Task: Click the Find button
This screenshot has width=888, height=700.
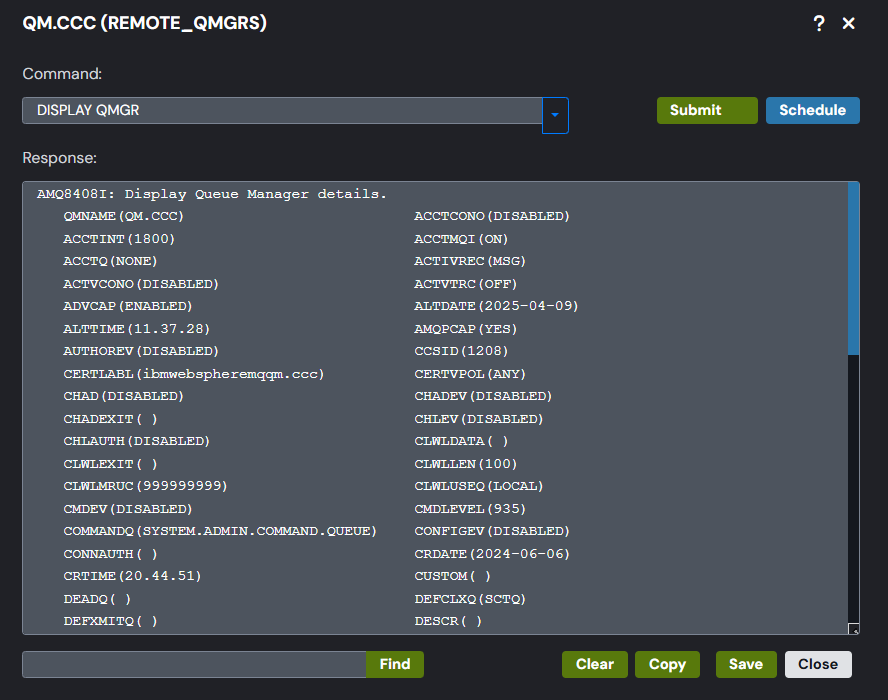Action: [x=395, y=664]
